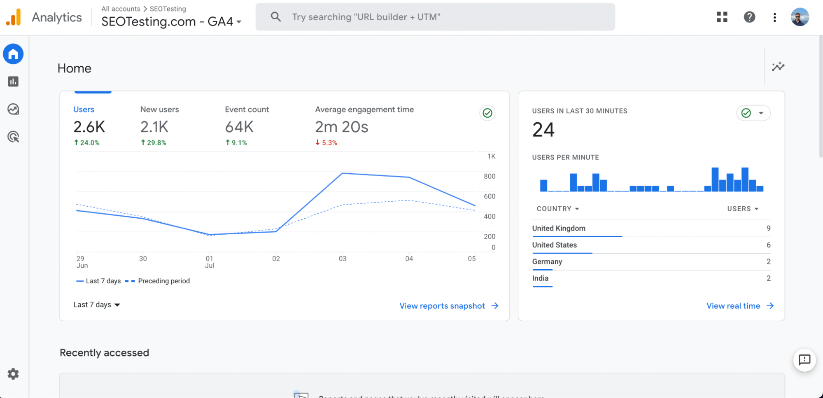Screen dimensions: 823x398
Task: Open the realtime card status check dropdown
Action: coord(753,113)
